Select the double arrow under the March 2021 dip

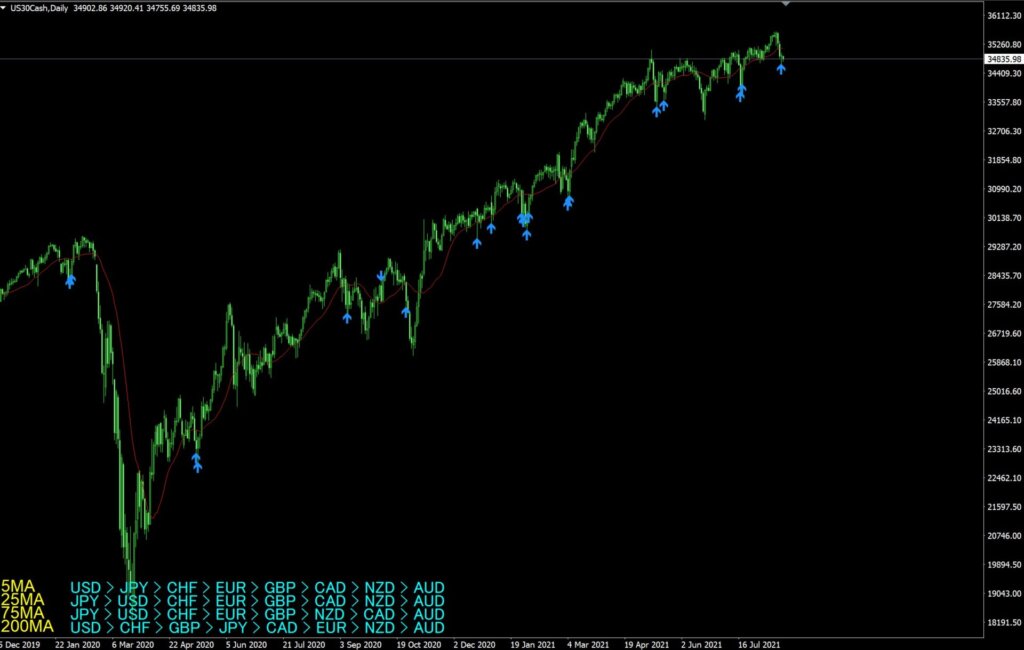(x=568, y=203)
